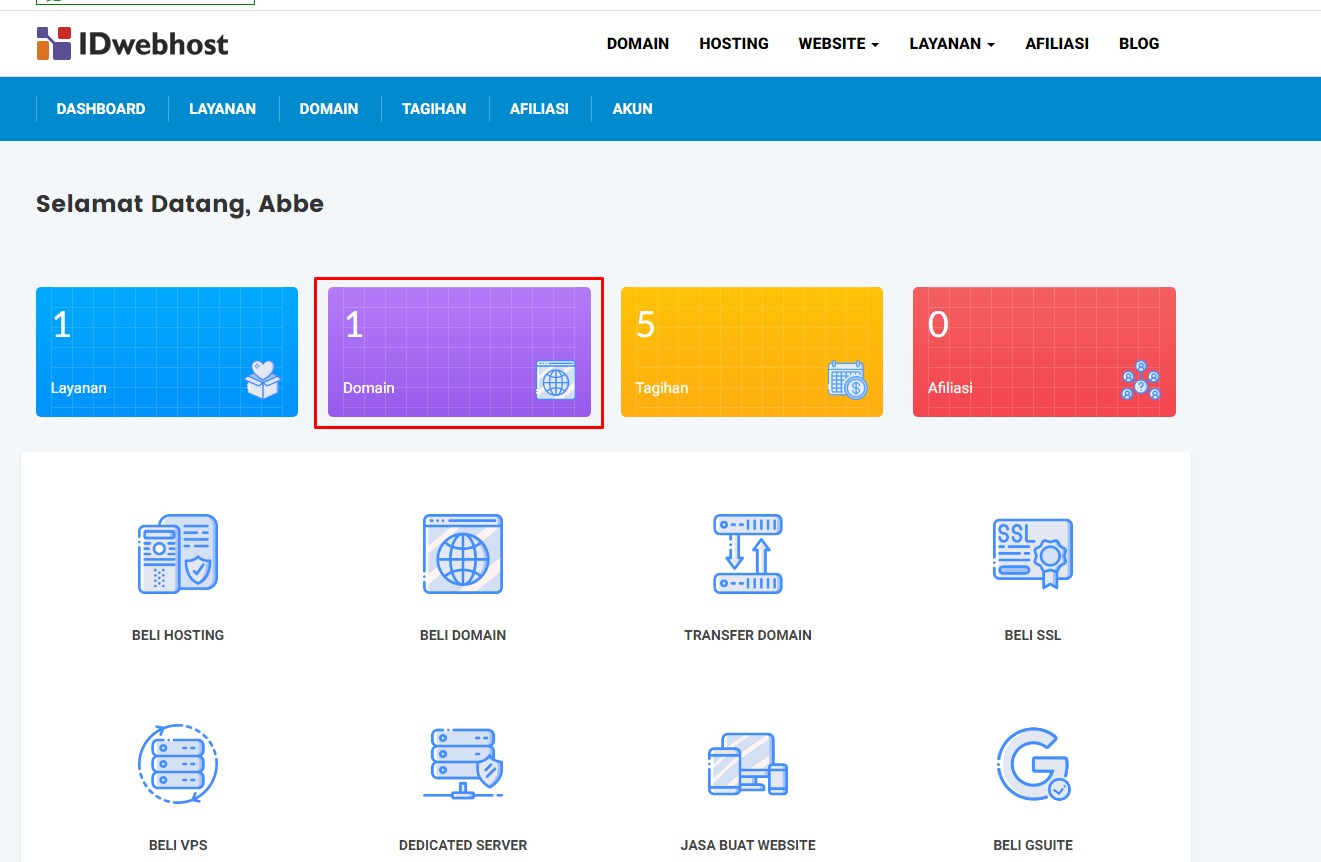Click the Transfer Domain arrows icon
This screenshot has width=1321, height=862.
point(747,553)
